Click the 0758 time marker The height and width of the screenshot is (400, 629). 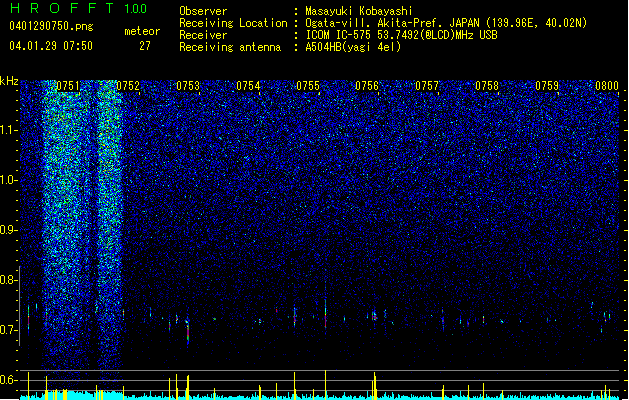click(x=487, y=86)
